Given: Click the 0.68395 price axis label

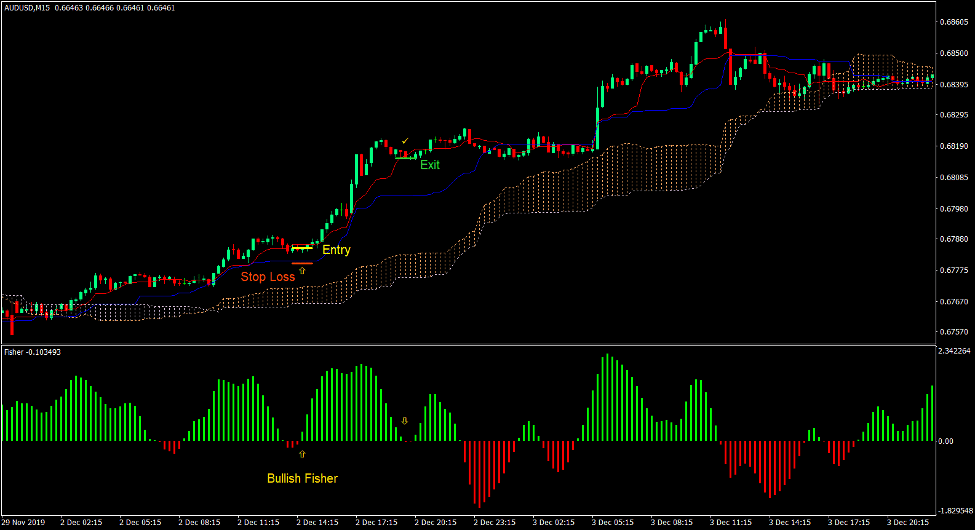Looking at the screenshot, I should pos(953,84).
